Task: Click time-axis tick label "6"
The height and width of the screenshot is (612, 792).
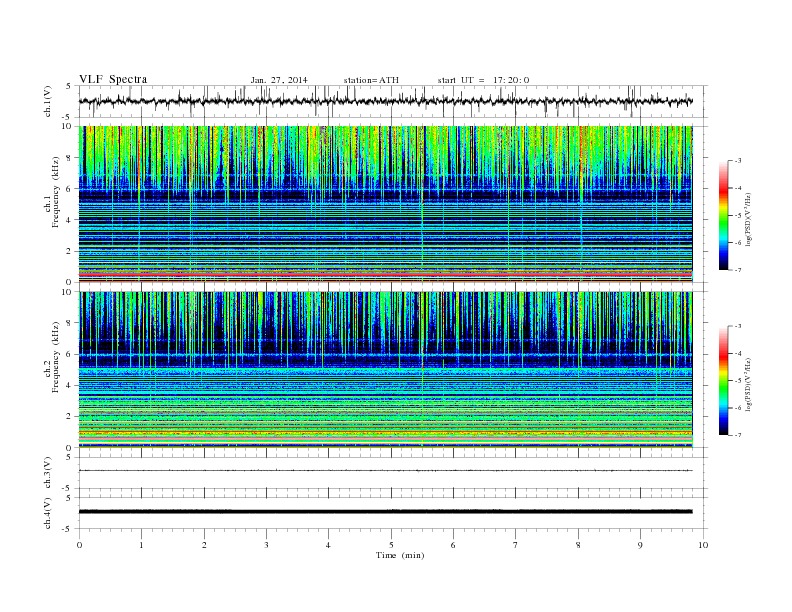Action: pos(453,545)
